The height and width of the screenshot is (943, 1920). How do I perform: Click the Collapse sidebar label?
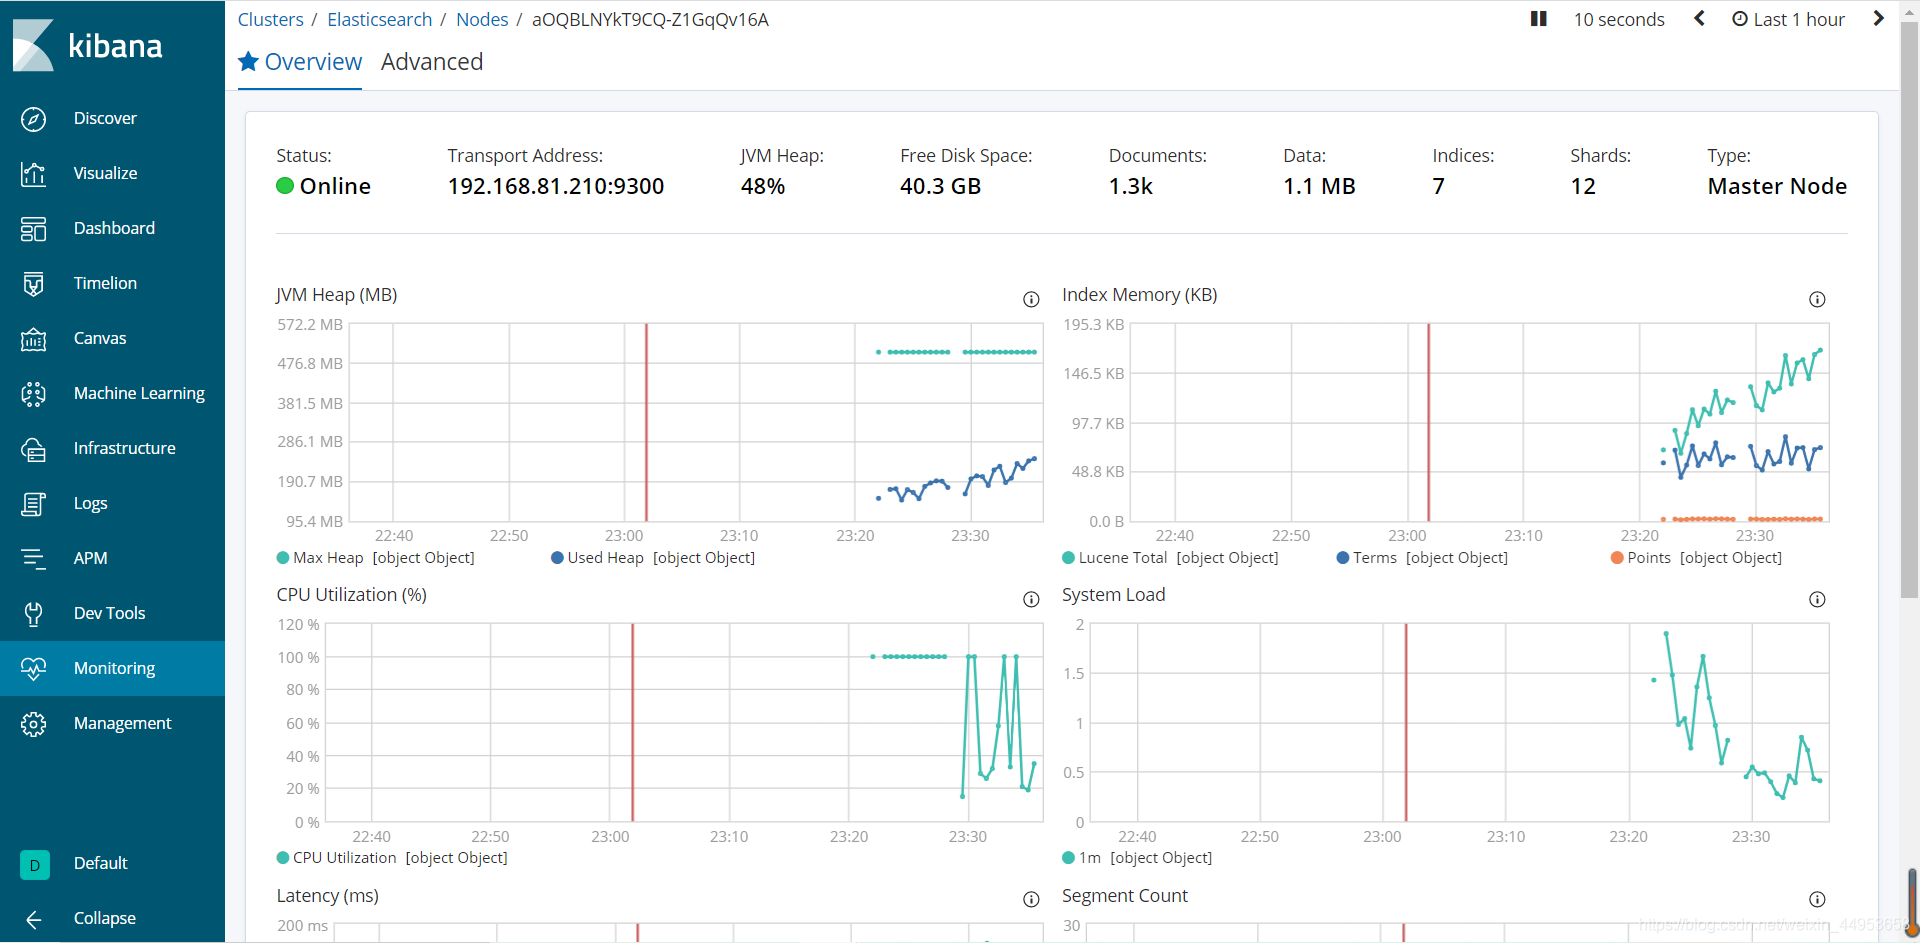[x=105, y=919]
